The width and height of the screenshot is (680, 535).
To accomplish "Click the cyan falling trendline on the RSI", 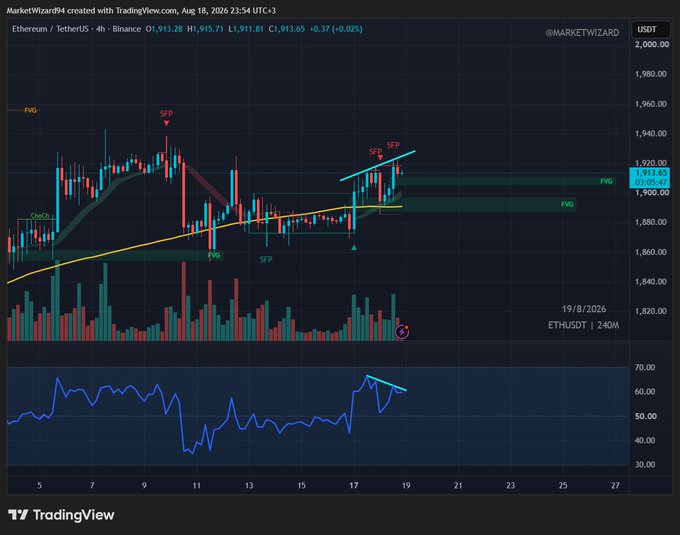I will pos(386,383).
